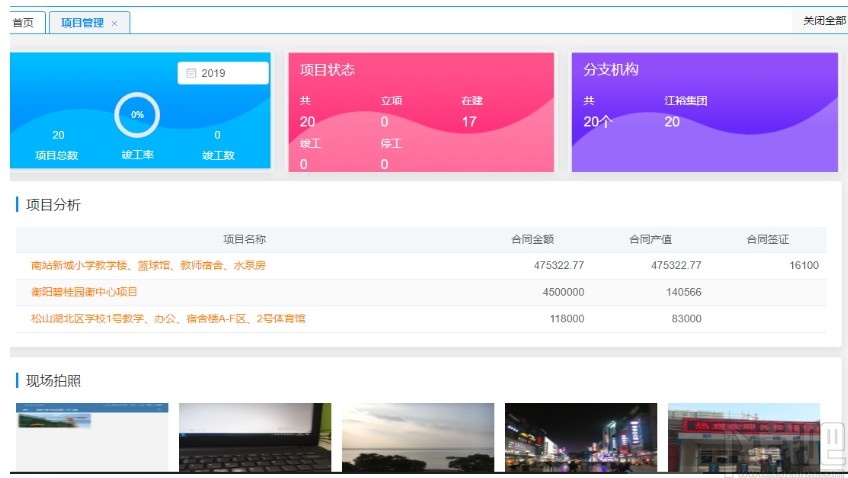Open the red banner building photo thumbnail
This screenshot has height=478, width=848.
coord(744,437)
